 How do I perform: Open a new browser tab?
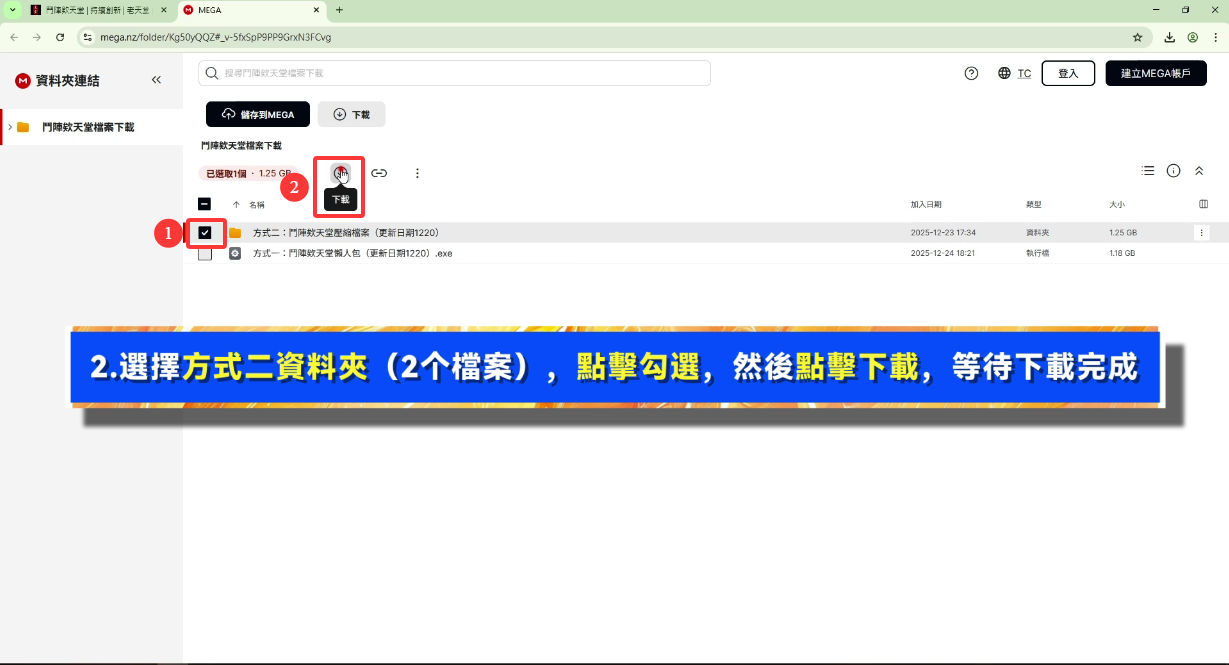[339, 10]
